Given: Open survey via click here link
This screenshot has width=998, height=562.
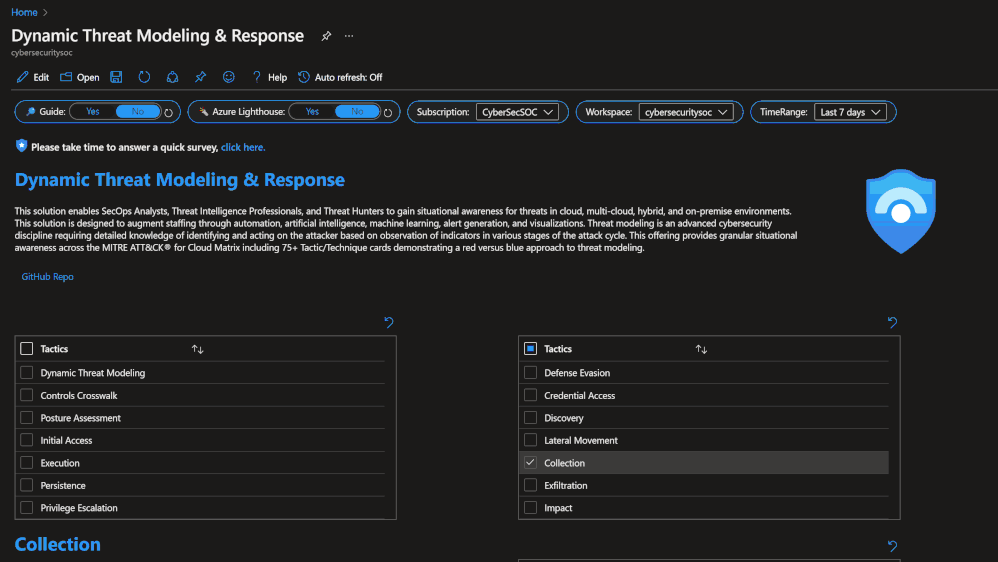Looking at the screenshot, I should [242, 147].
